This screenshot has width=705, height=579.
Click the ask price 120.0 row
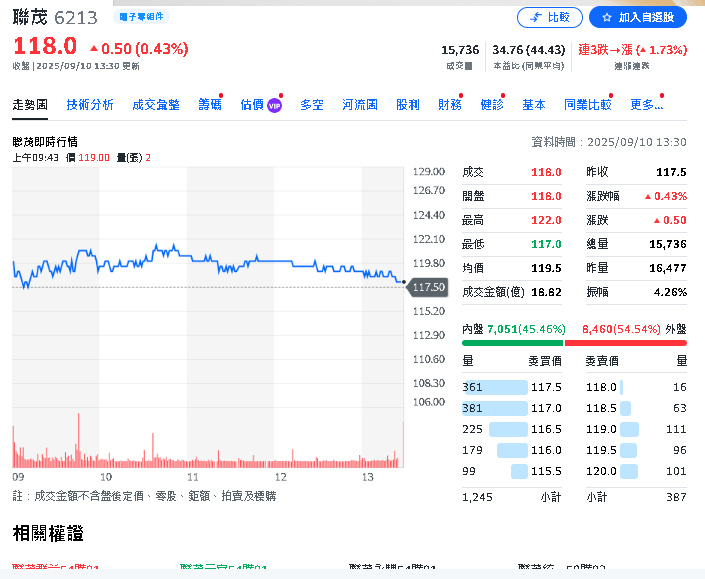click(636, 471)
